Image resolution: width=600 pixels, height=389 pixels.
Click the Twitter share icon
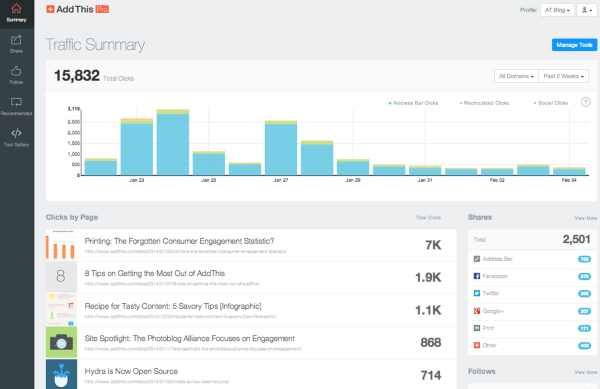coord(477,293)
